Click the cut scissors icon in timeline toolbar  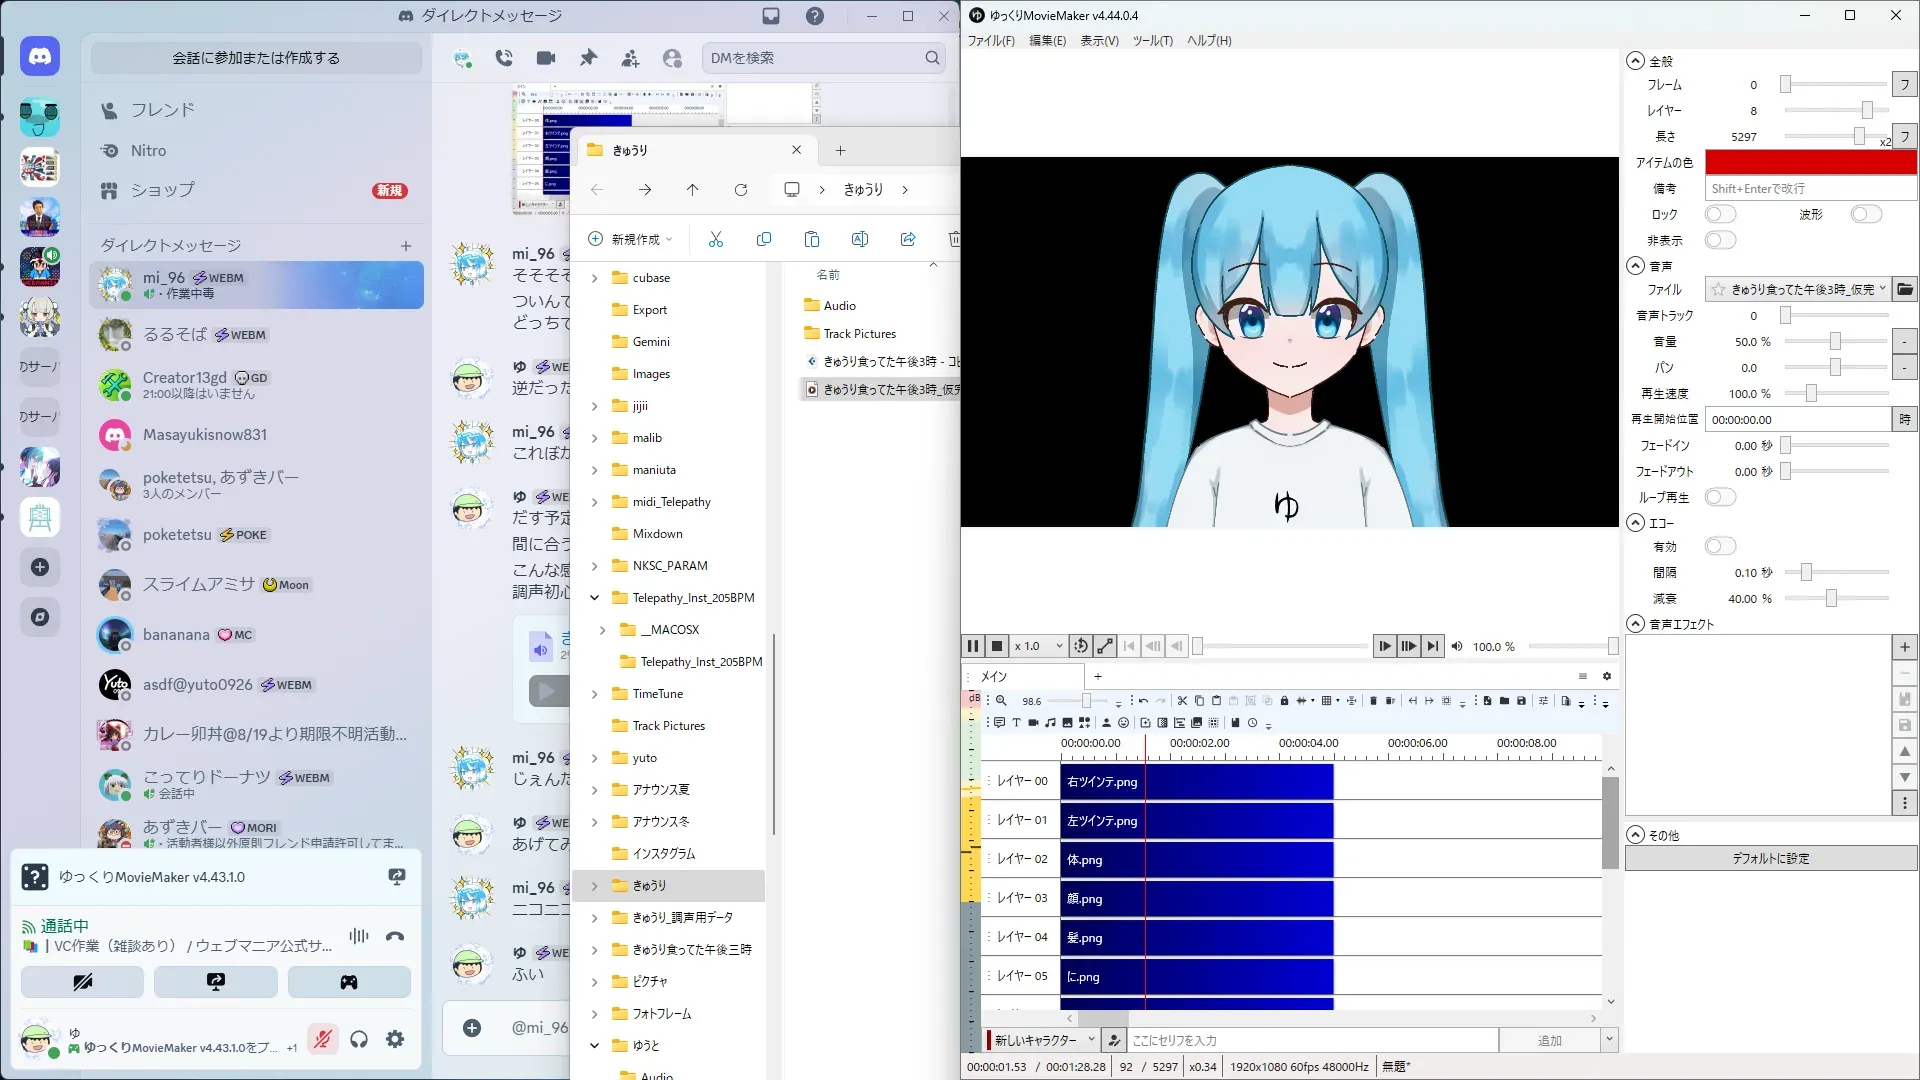click(1182, 701)
